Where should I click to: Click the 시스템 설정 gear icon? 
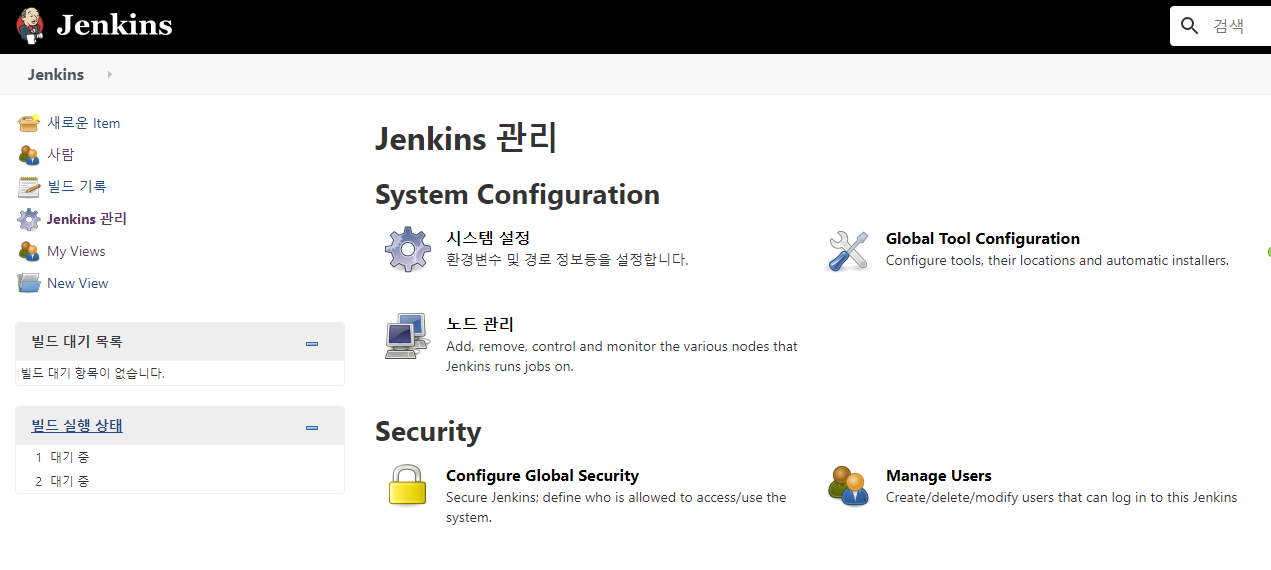[408, 249]
